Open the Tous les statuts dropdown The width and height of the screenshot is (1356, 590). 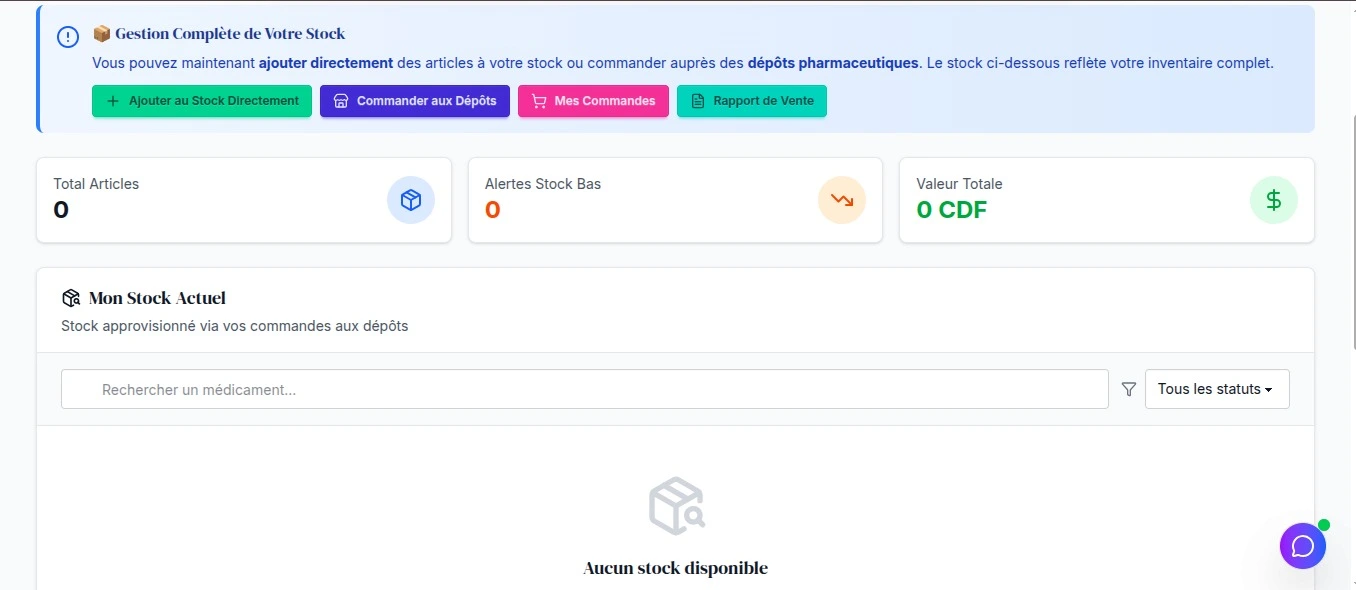tap(1216, 389)
